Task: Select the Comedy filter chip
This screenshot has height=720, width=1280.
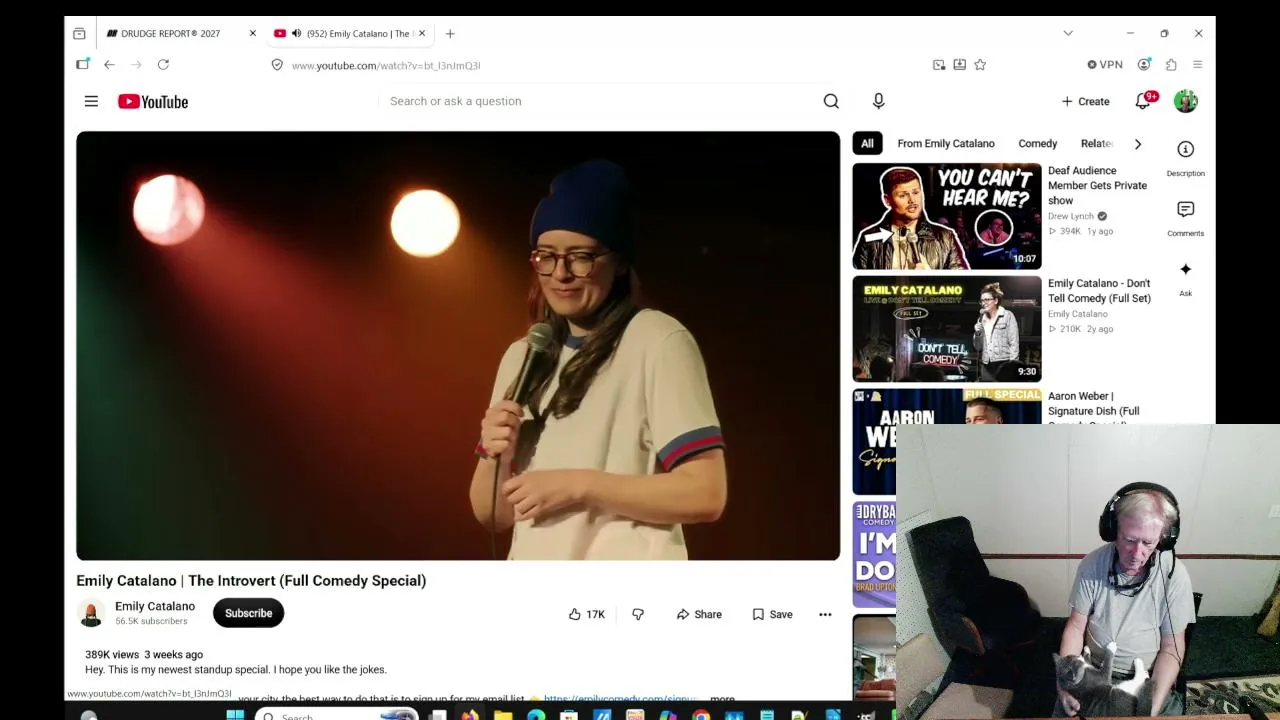Action: pos(1037,144)
